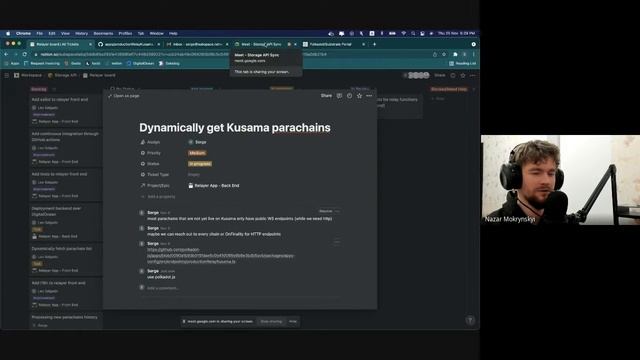Go to Relayer board breadcrumb
The image size is (640, 360).
[x=99, y=76]
